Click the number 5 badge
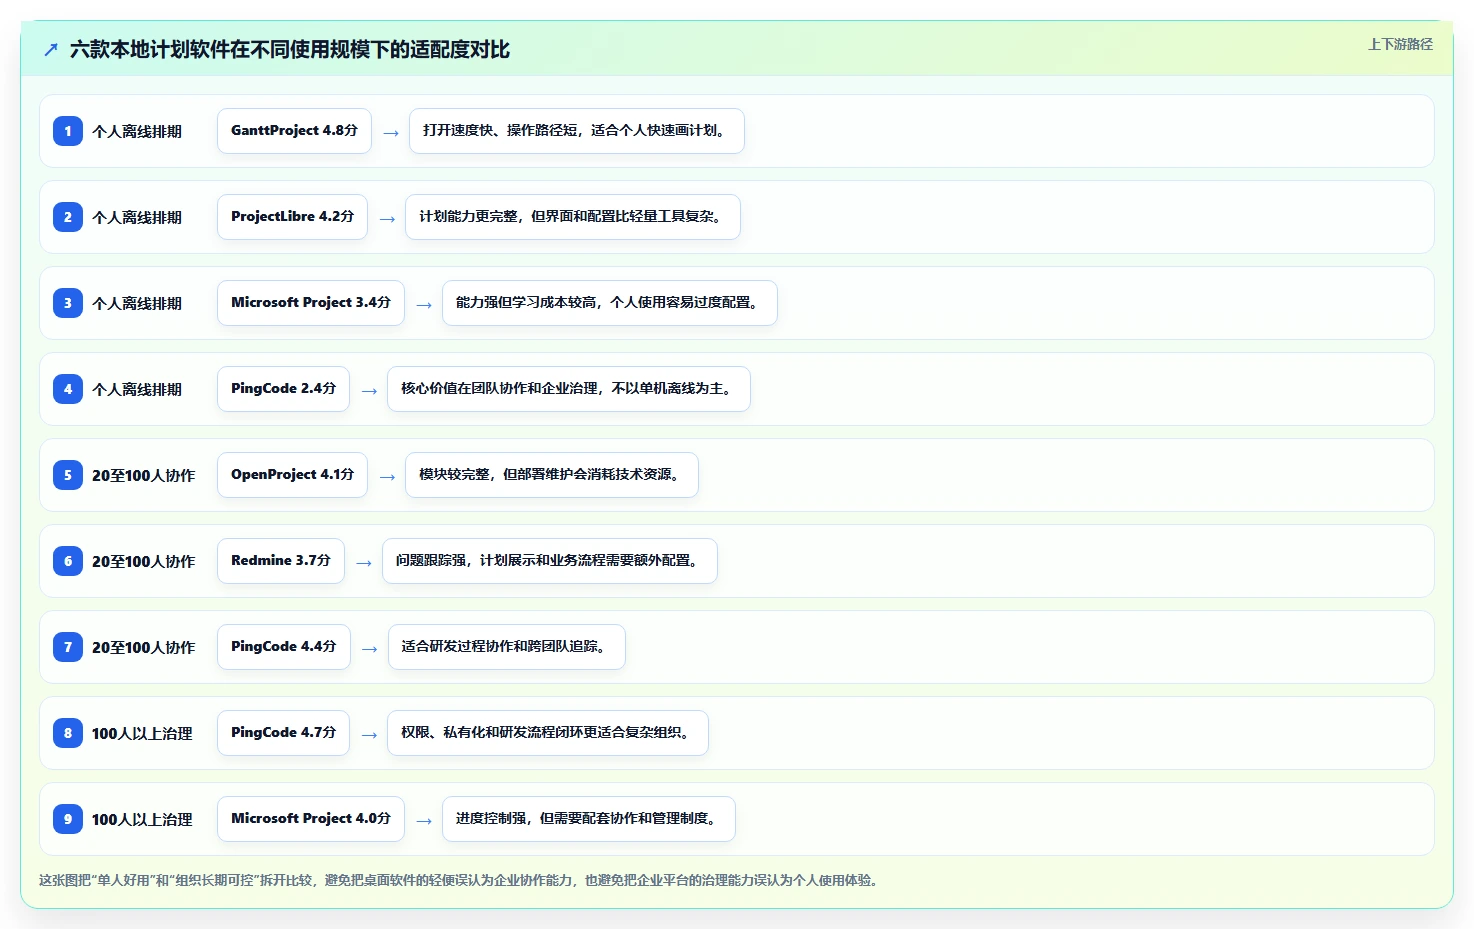This screenshot has width=1474, height=929. [68, 475]
